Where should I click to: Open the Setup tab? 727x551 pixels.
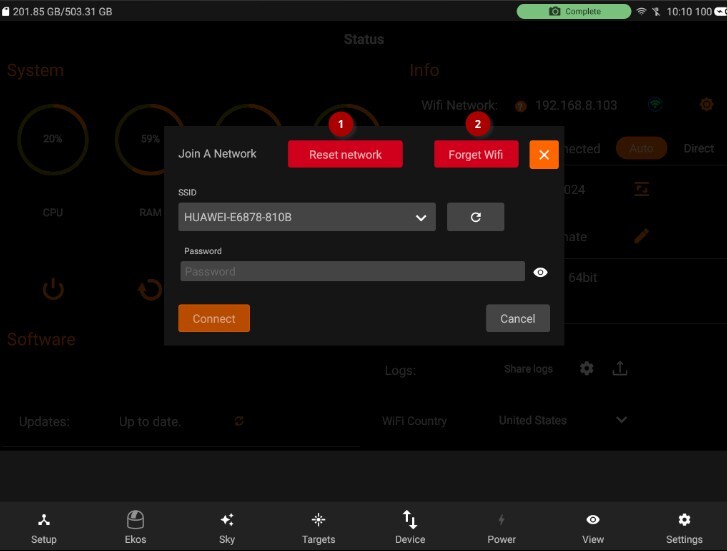tap(44, 528)
